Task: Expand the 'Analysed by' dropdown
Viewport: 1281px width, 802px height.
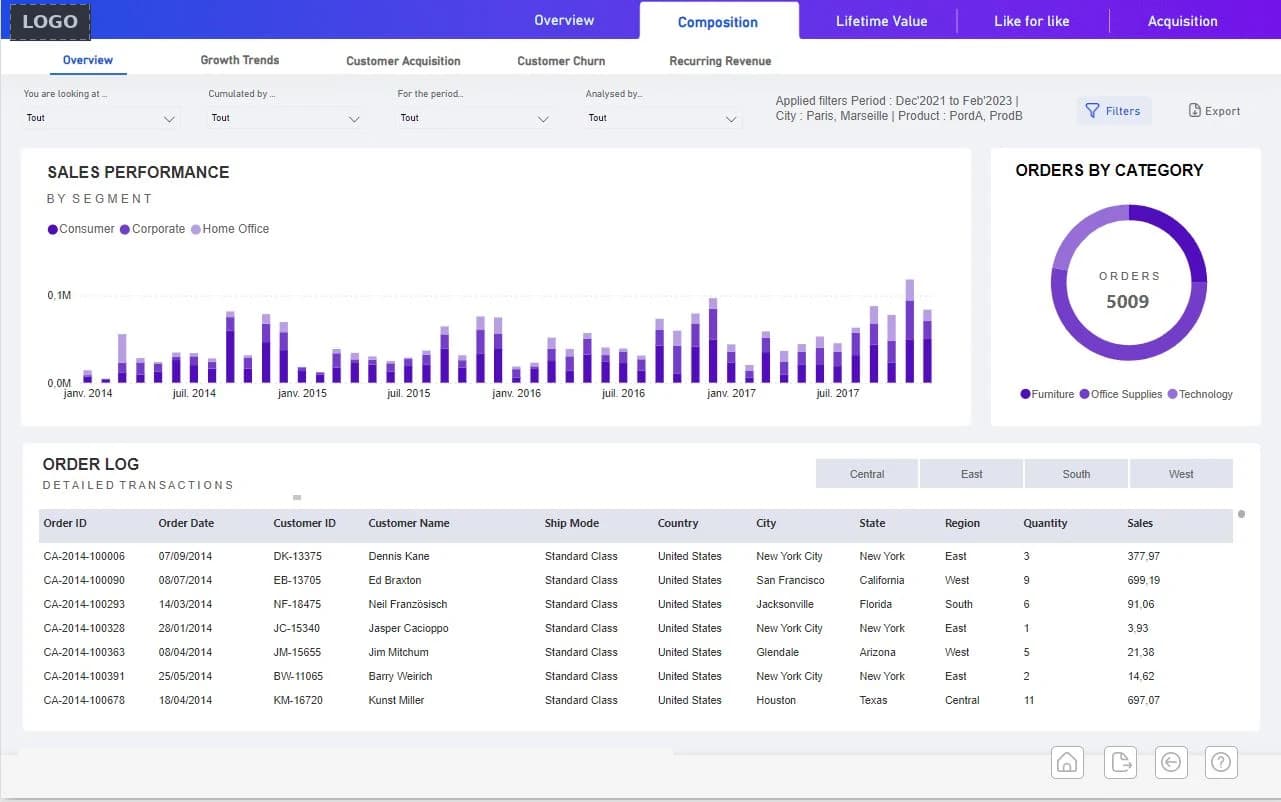Action: click(663, 118)
